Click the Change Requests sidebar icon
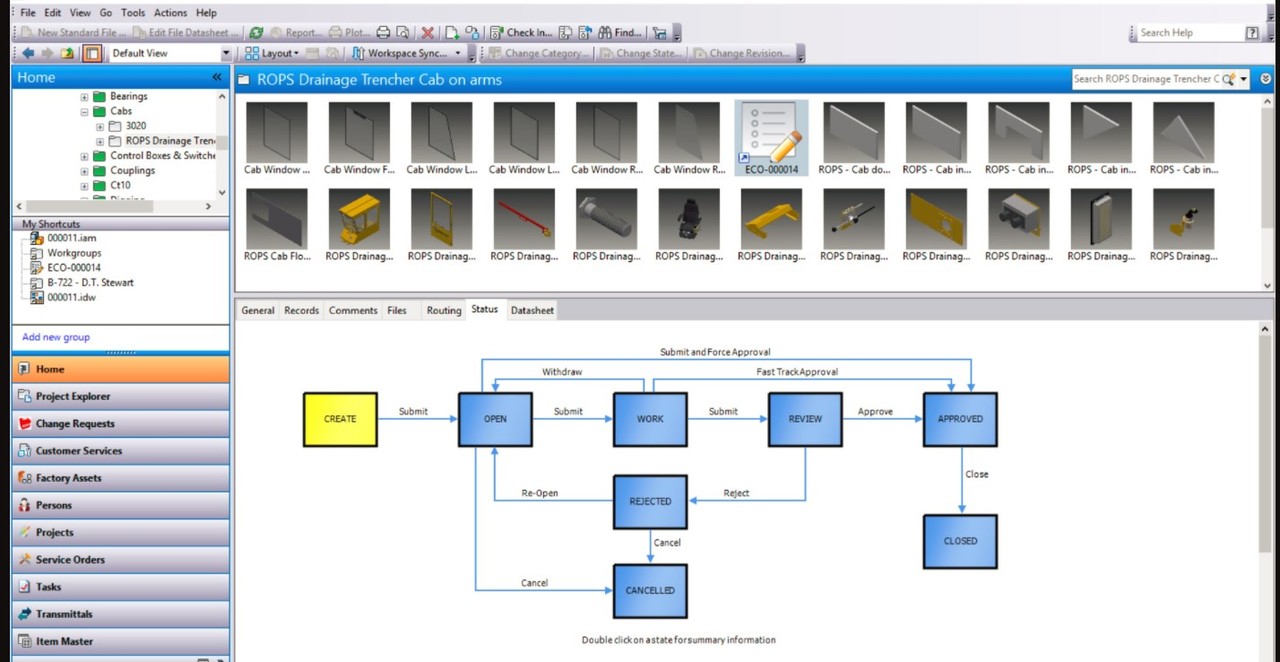Viewport: 1280px width, 662px height. (25, 423)
